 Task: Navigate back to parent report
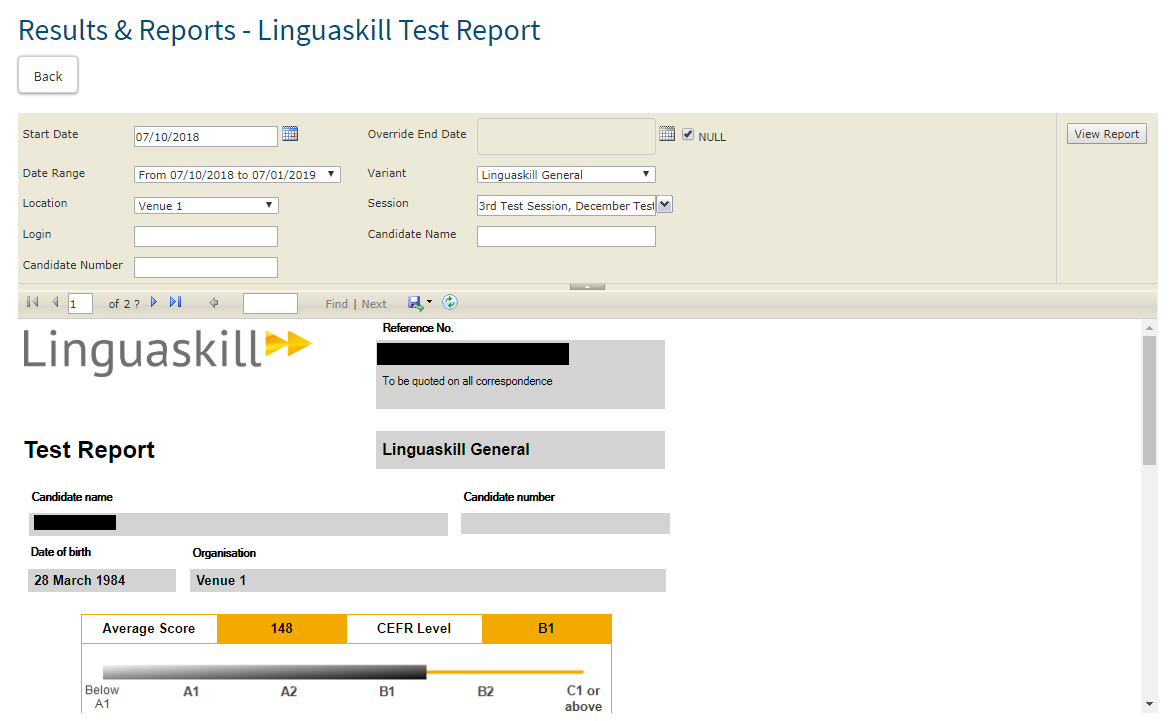point(213,303)
